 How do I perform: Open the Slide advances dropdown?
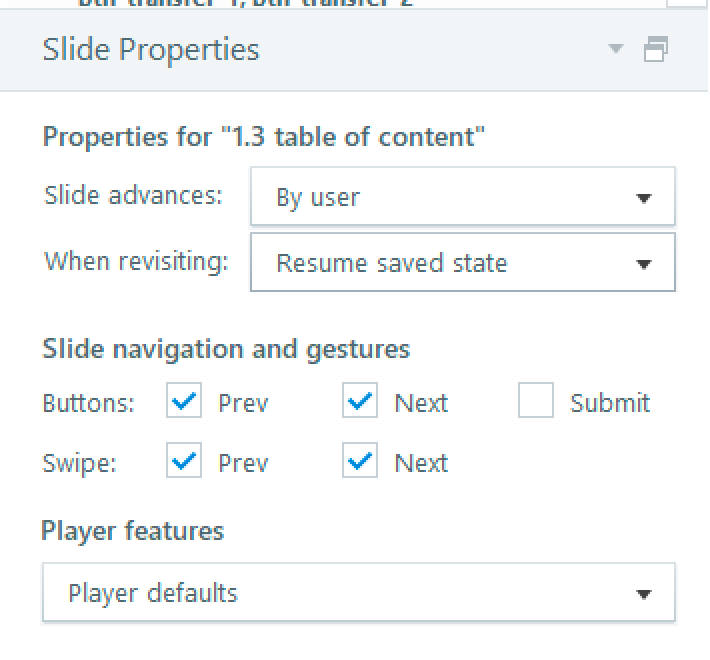pyautogui.click(x=462, y=197)
